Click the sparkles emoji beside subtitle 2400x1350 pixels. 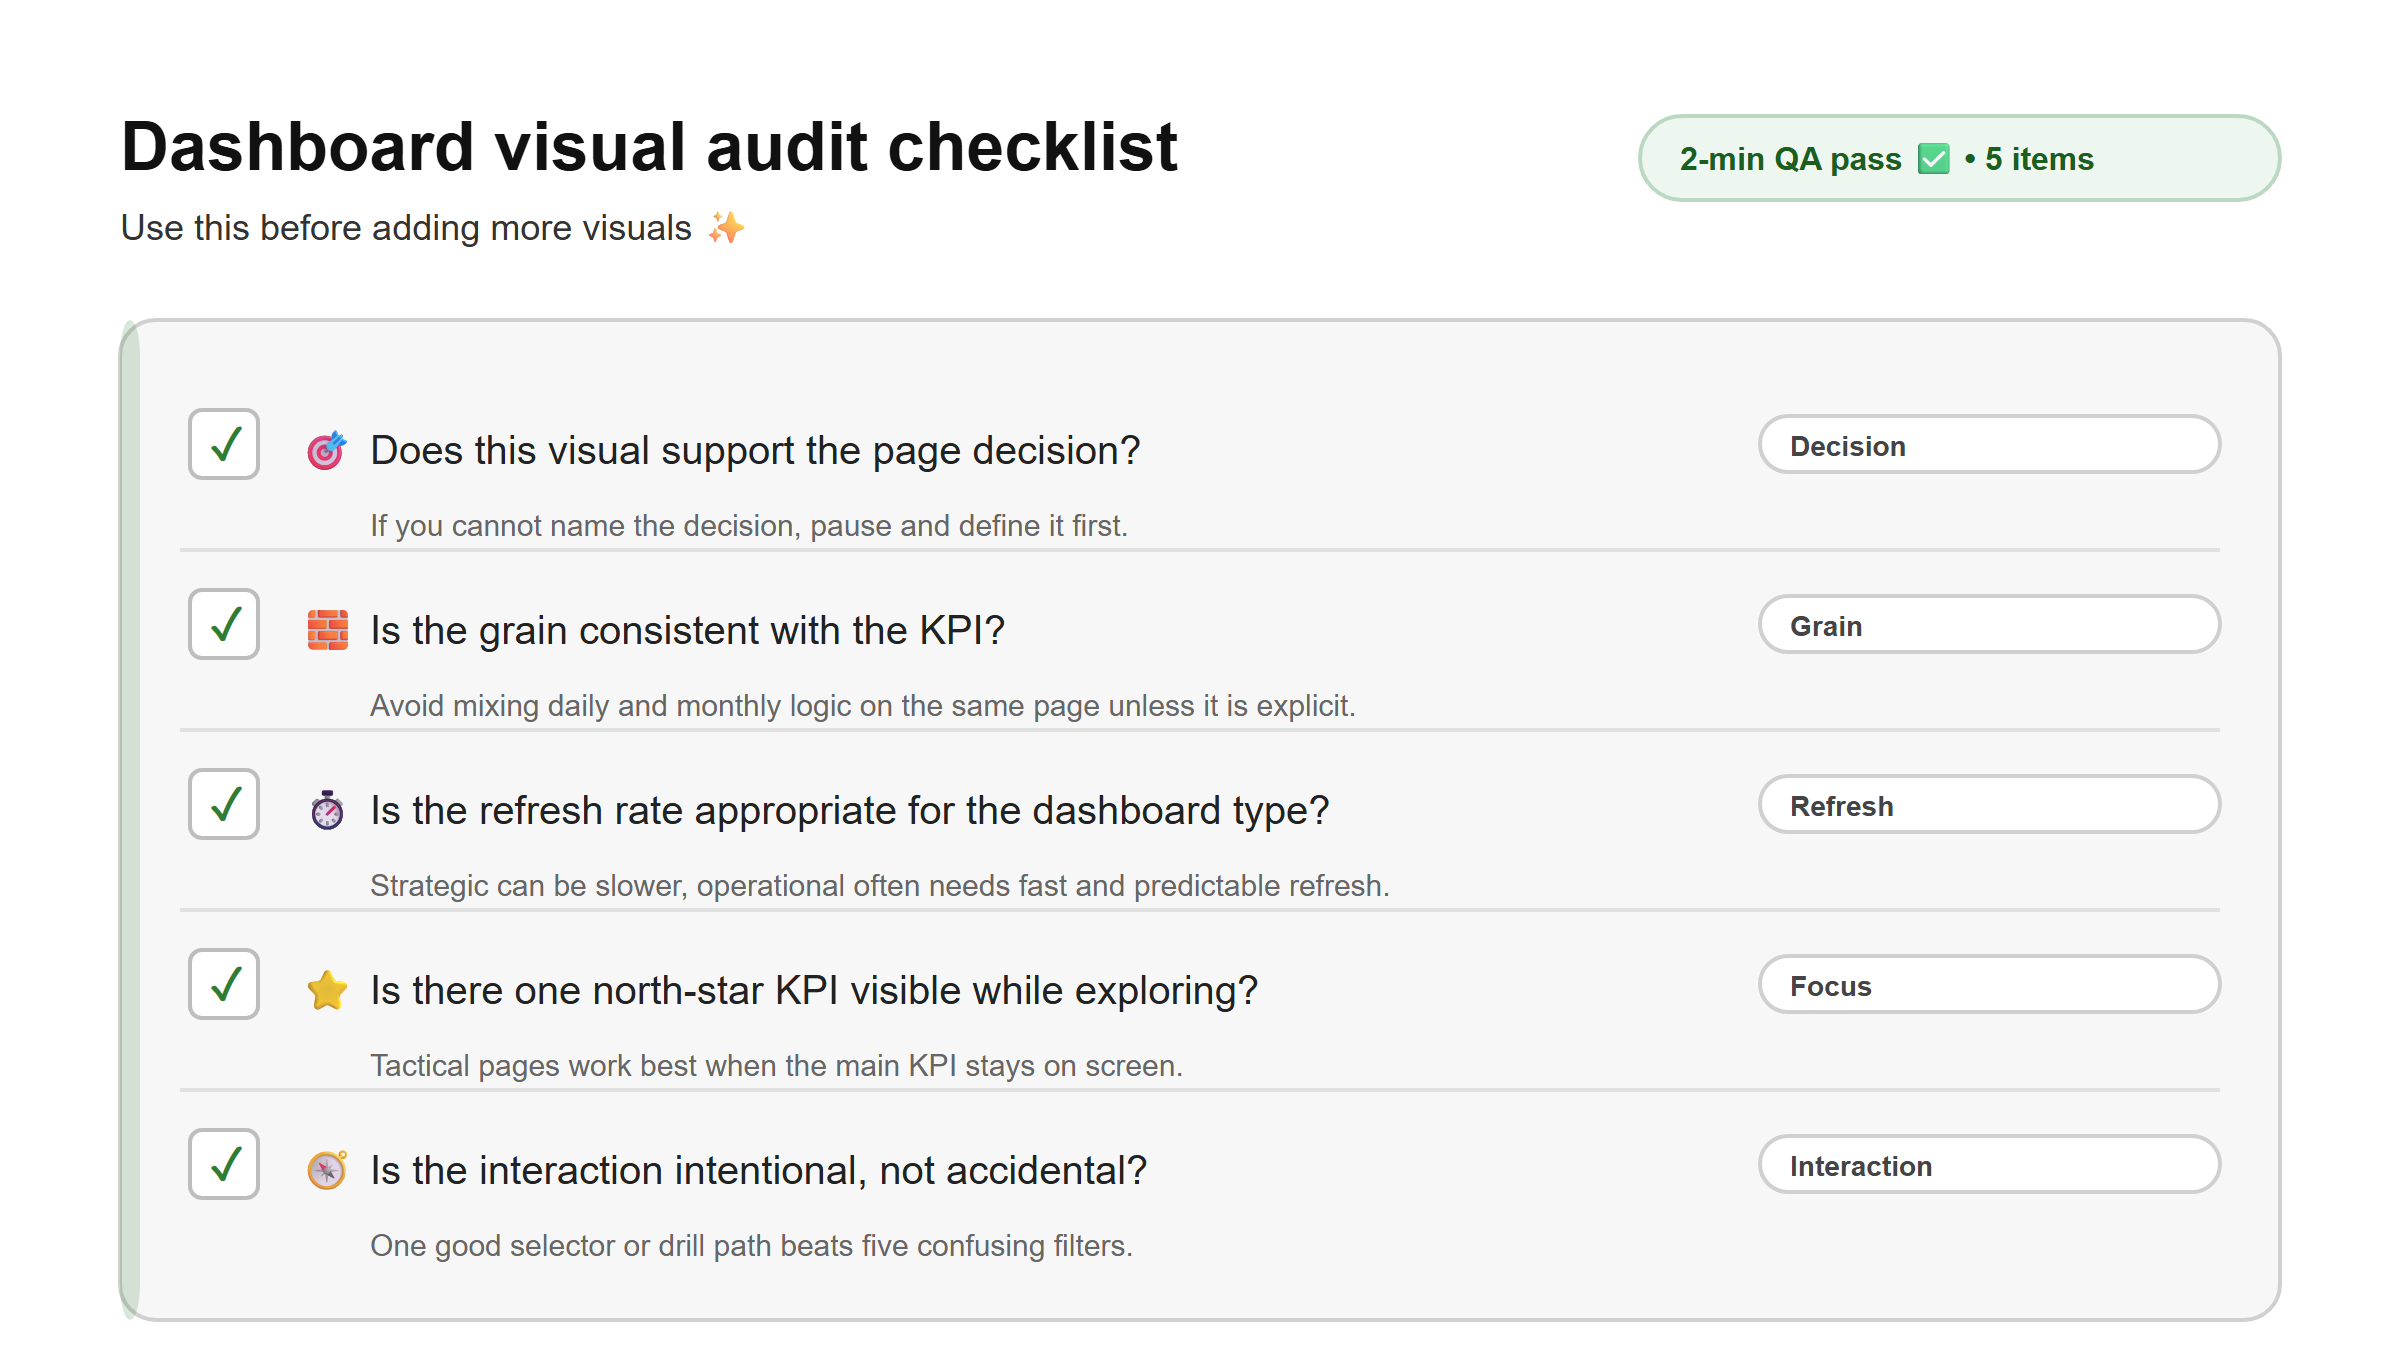point(726,228)
